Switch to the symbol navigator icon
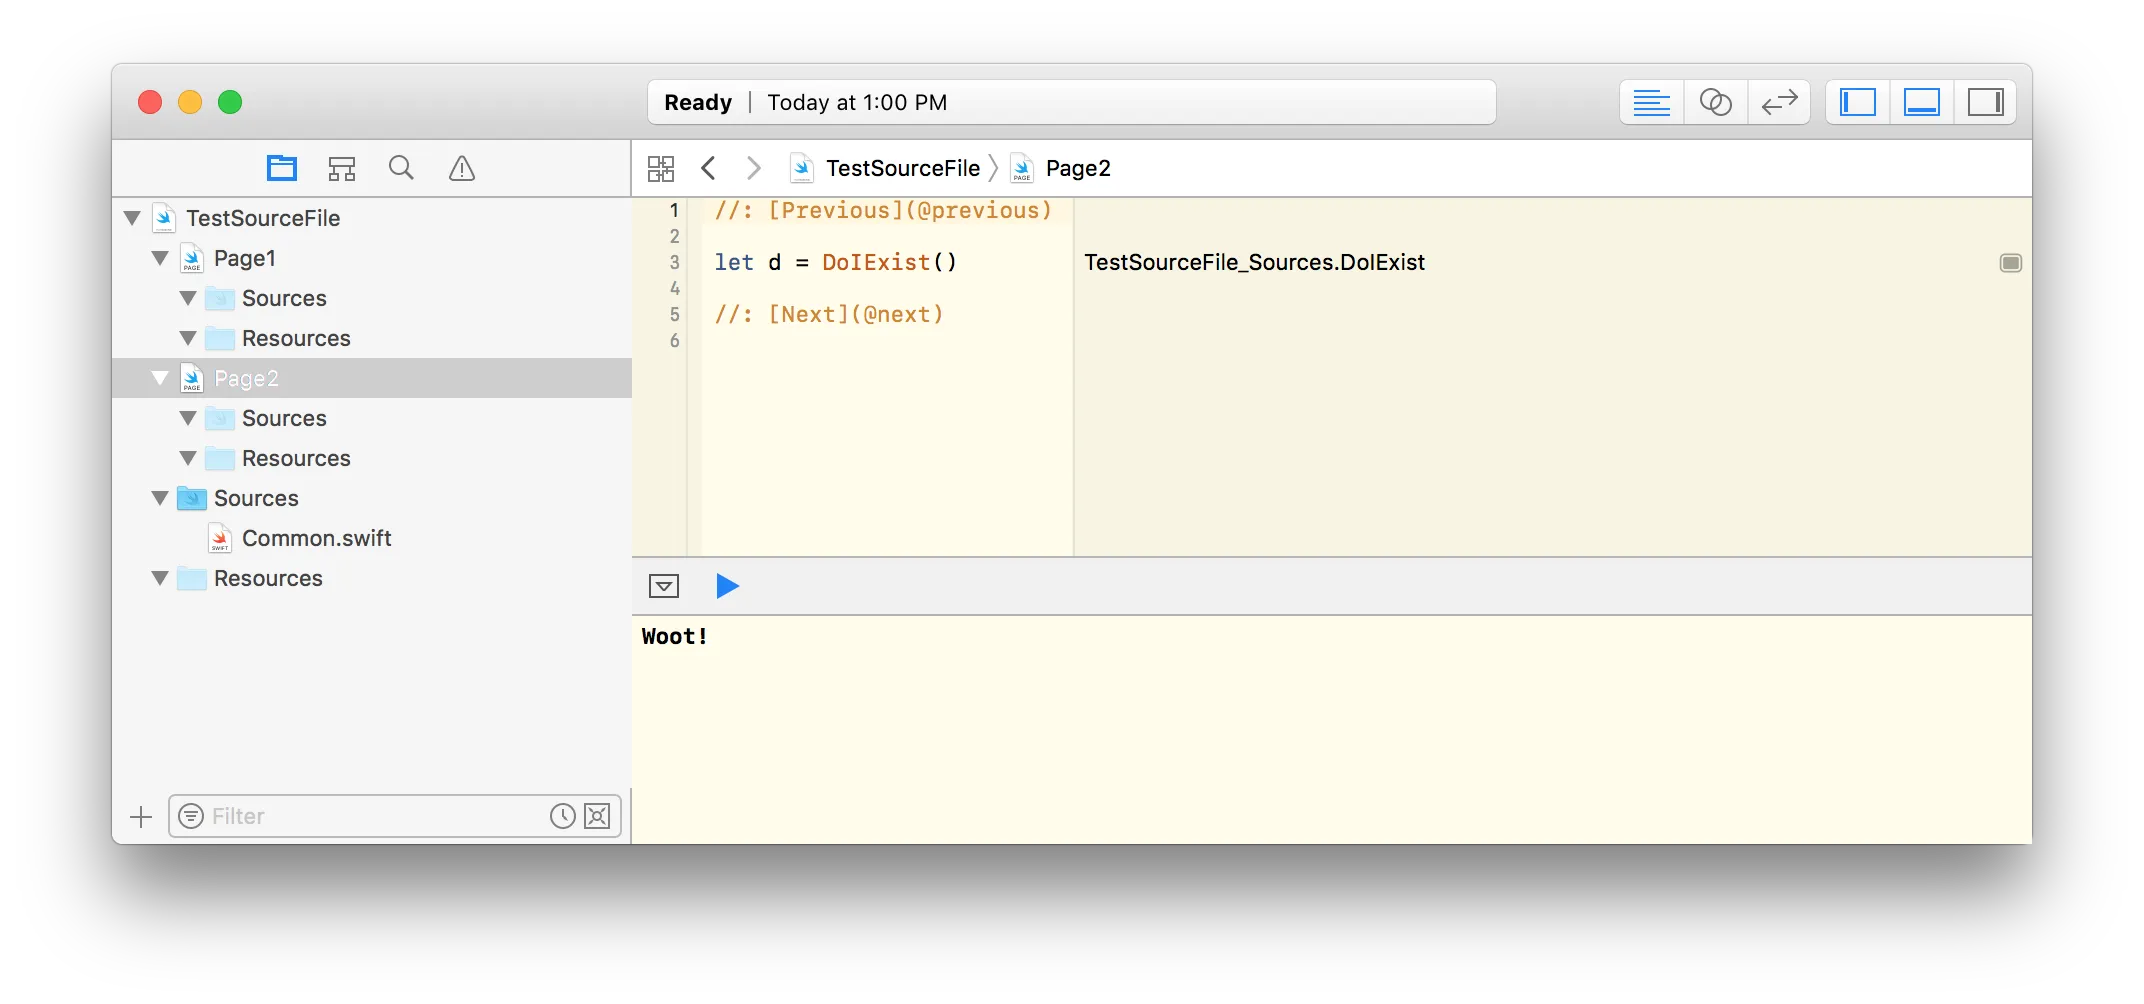 coord(342,168)
